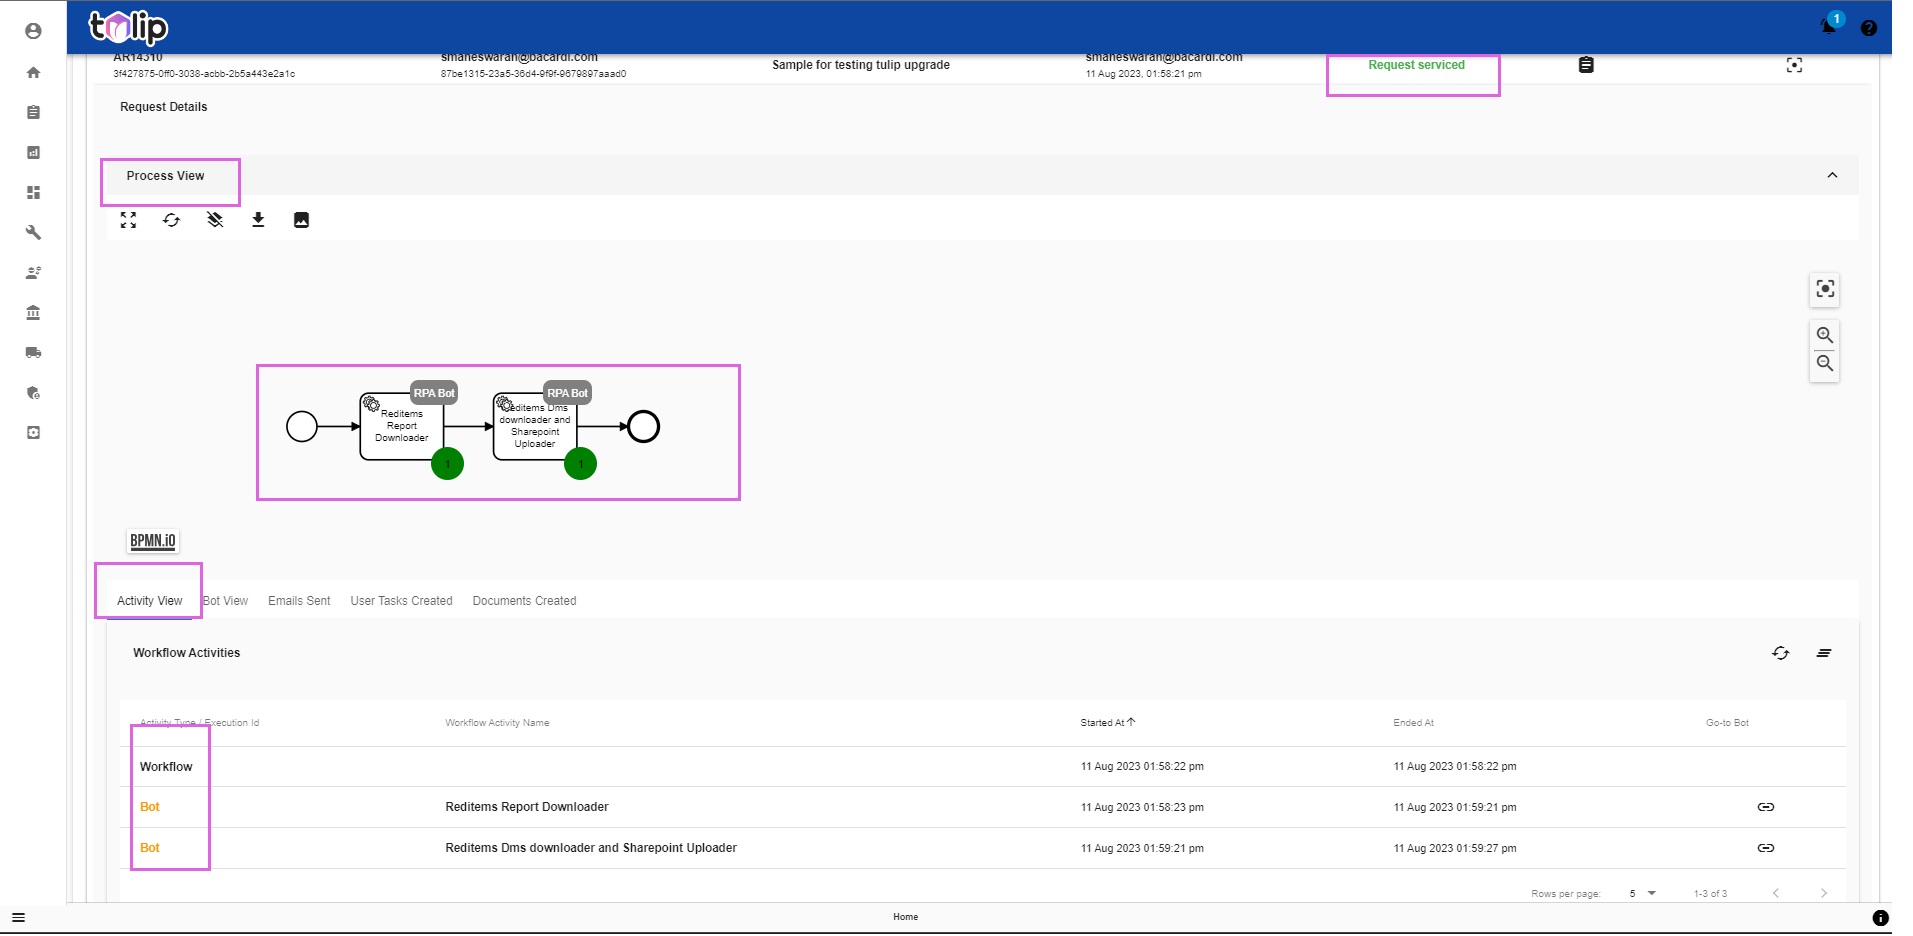The width and height of the screenshot is (1913, 936).
Task: Click the Request Details label
Action: [164, 107]
